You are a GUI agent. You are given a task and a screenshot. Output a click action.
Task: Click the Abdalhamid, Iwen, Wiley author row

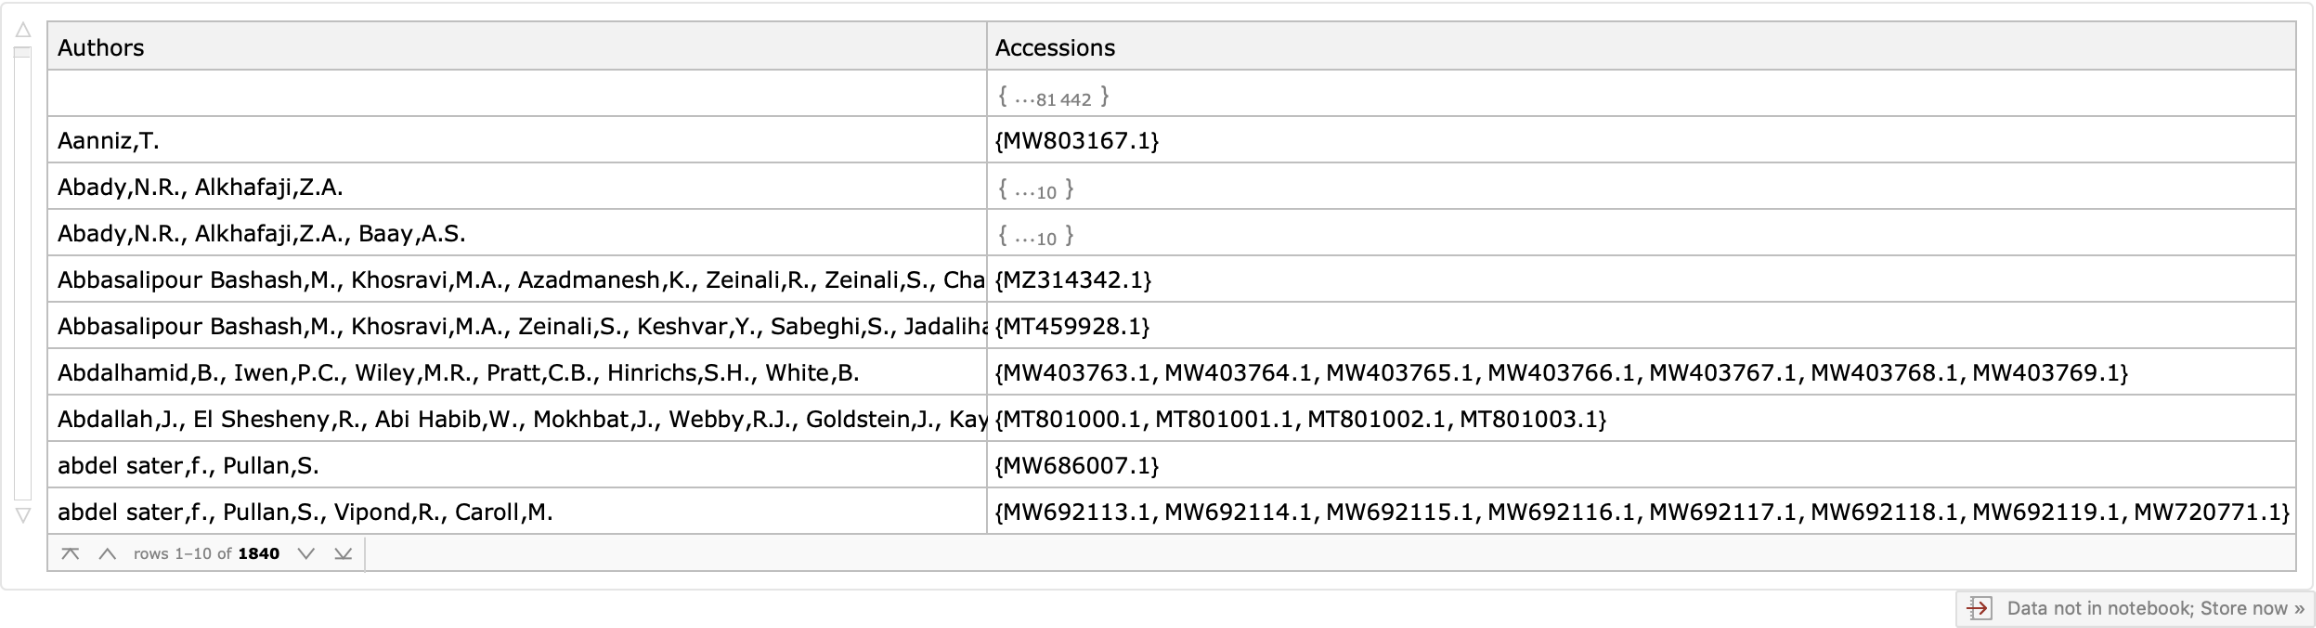coord(458,373)
